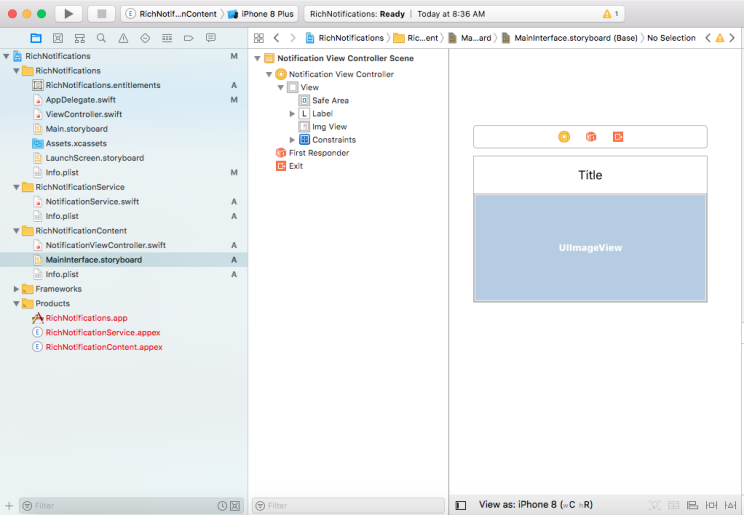Collapse Notification View Controller Scene

pos(257,58)
